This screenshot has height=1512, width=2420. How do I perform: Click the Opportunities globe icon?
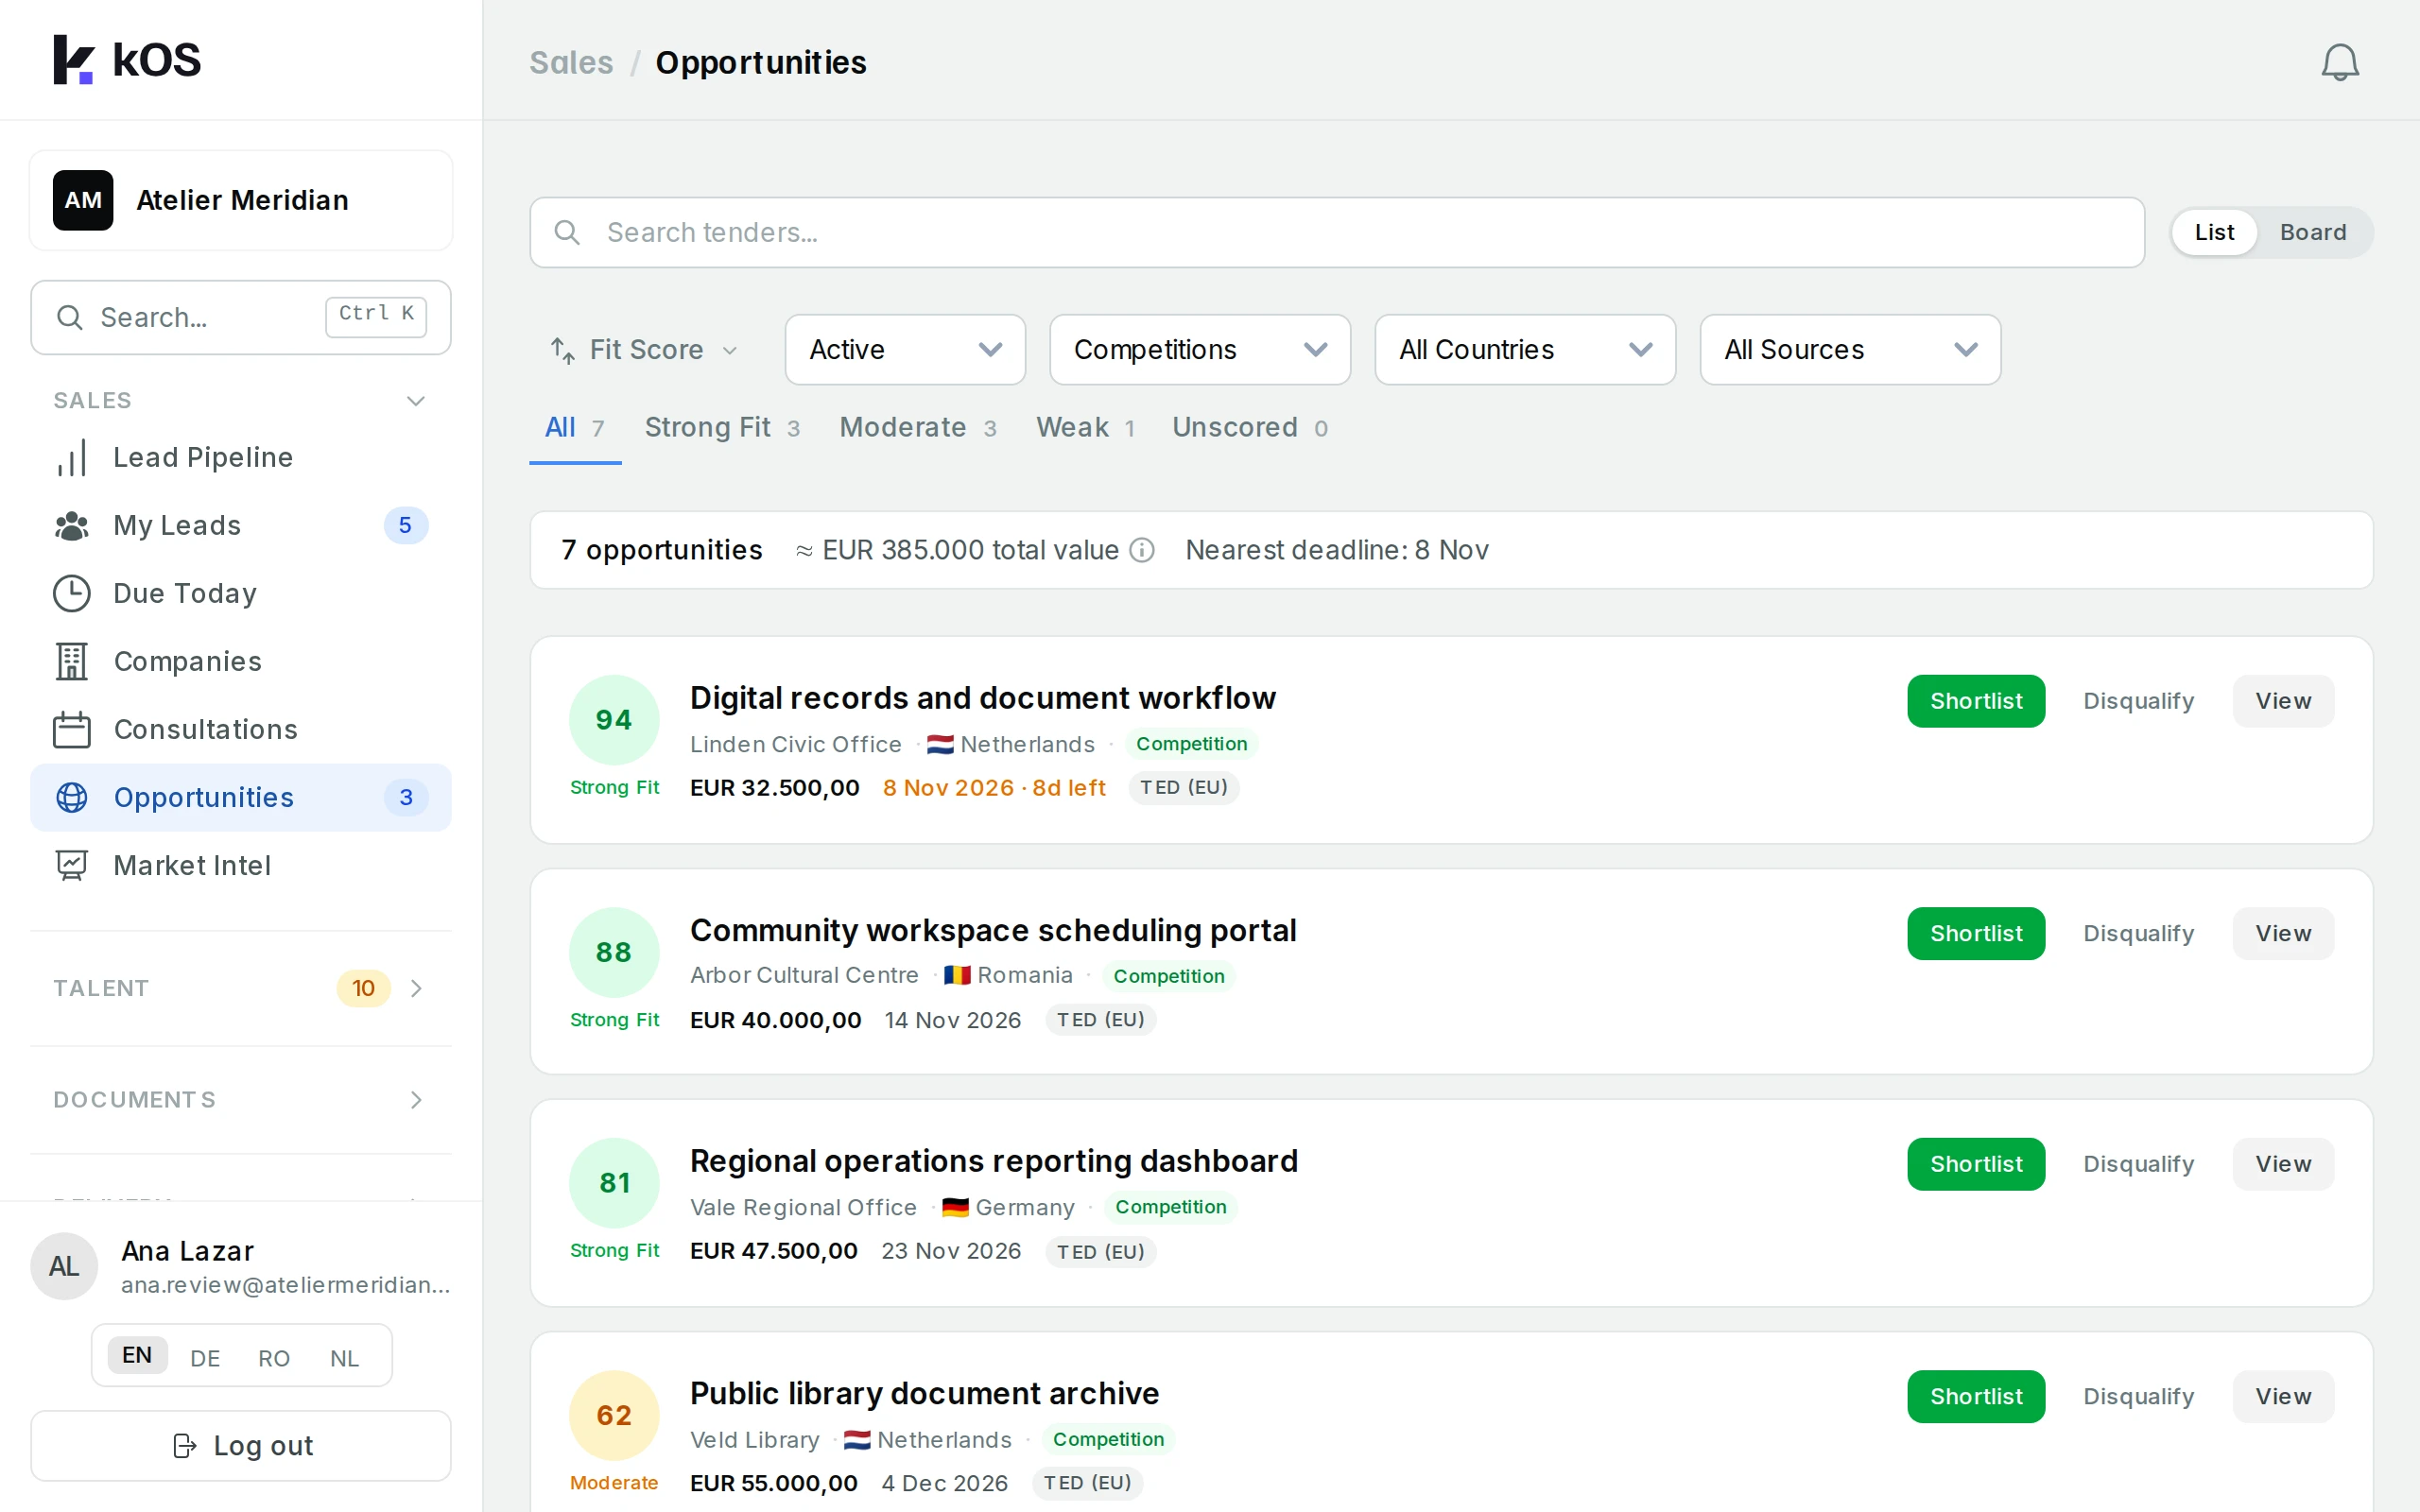(x=72, y=797)
